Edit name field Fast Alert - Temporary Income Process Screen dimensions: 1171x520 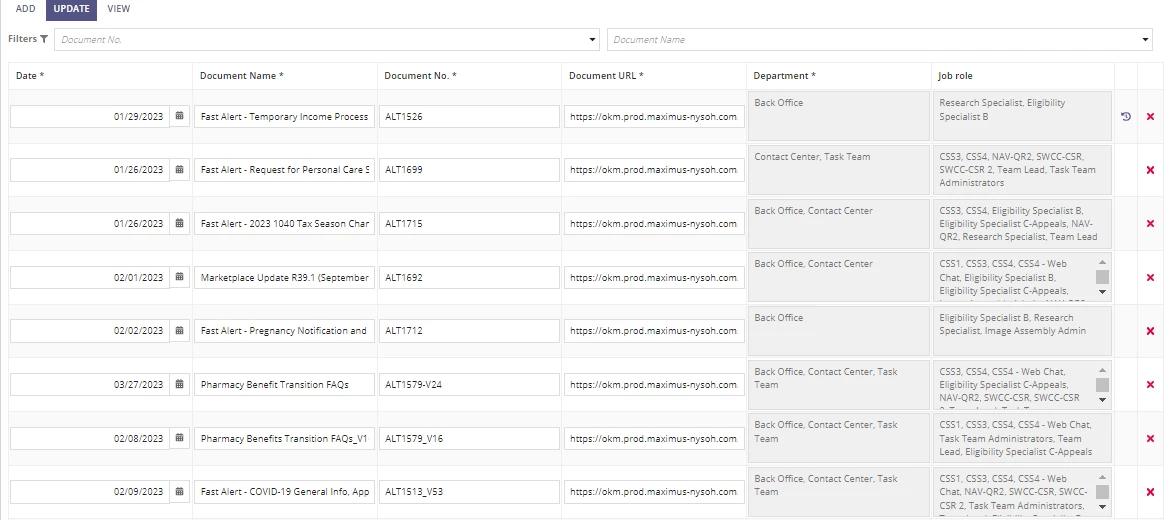(285, 117)
